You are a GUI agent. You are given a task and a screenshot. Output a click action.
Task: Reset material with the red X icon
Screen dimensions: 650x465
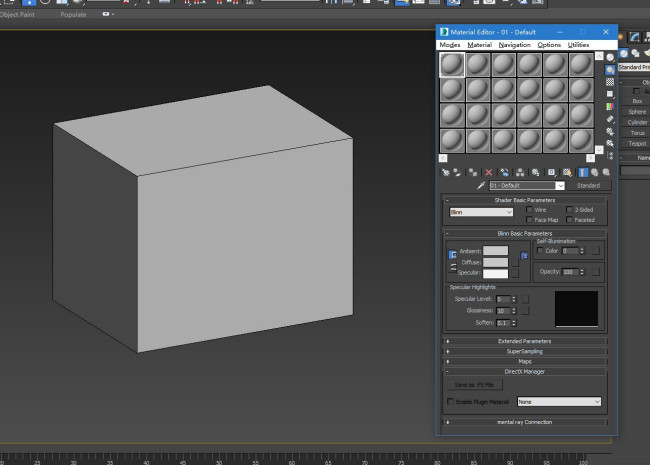(489, 172)
